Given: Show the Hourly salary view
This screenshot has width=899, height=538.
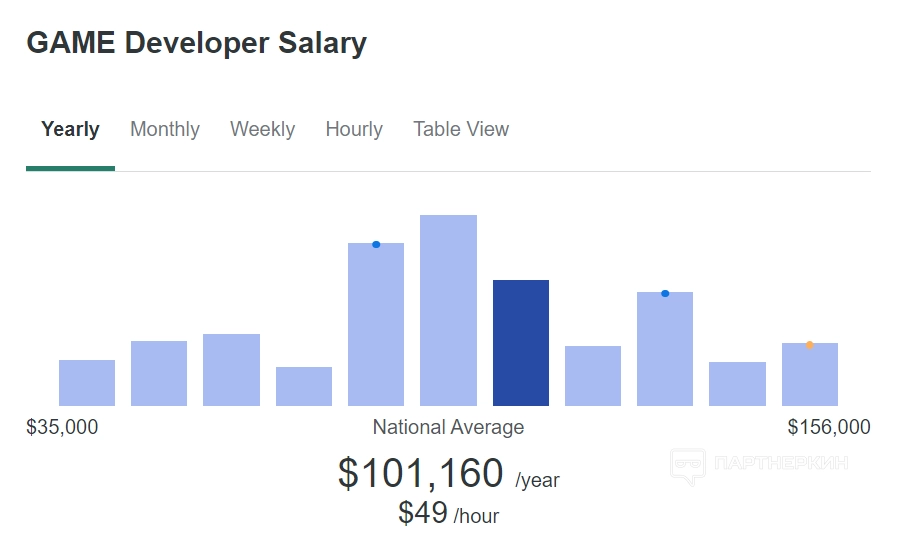Looking at the screenshot, I should tap(354, 129).
